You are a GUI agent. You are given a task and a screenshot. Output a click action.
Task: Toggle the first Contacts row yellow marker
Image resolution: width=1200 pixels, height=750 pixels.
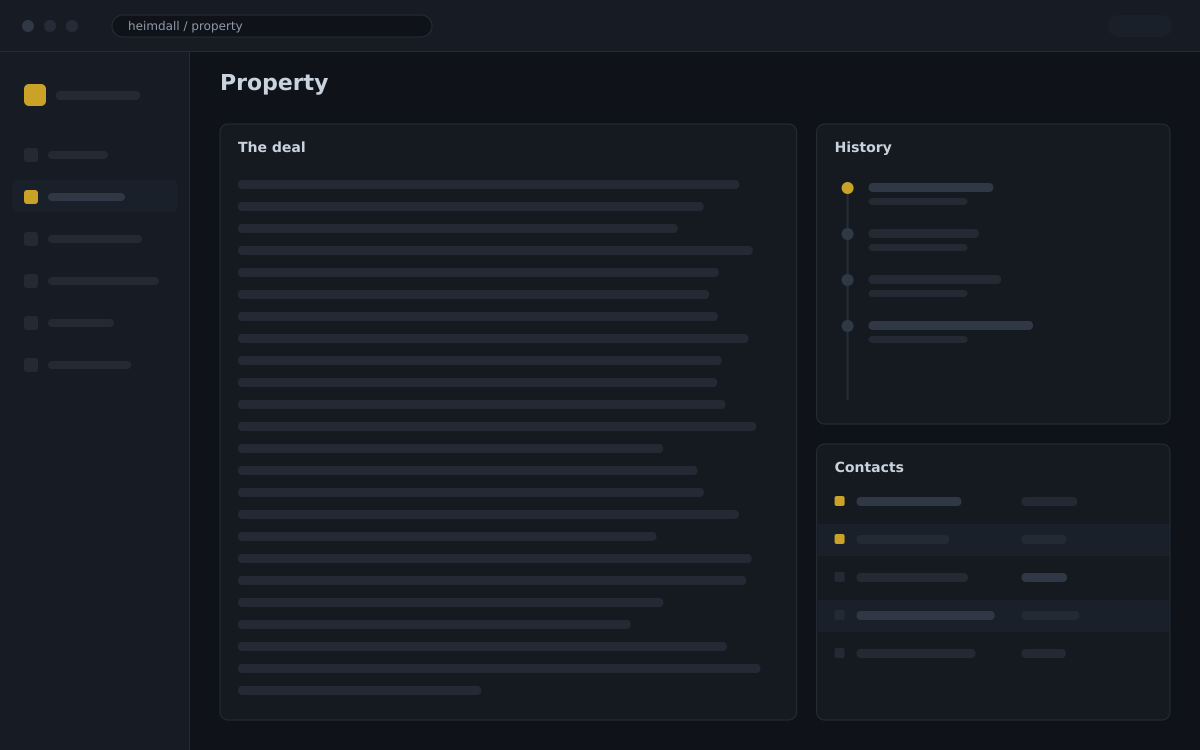(840, 501)
